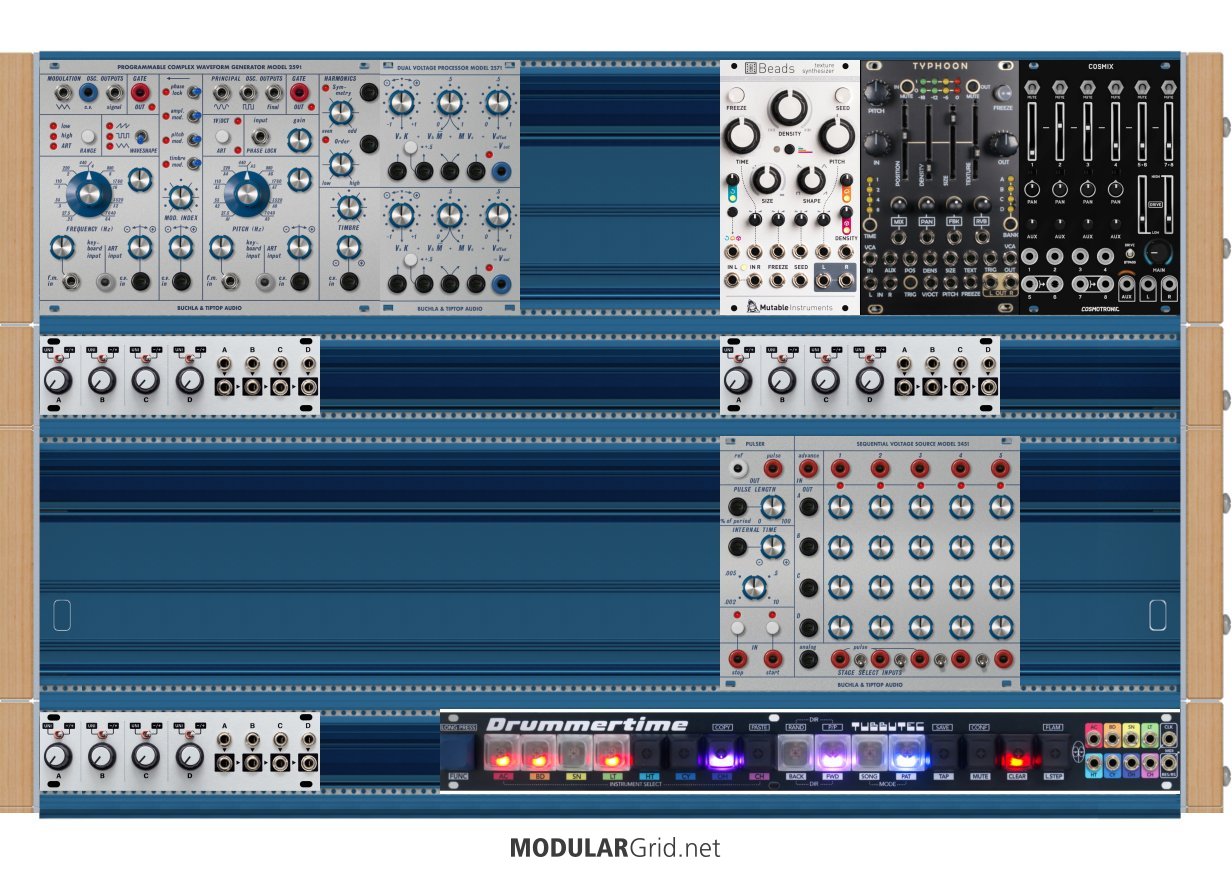Click the L.STEP pad on Drummertime

coord(1053,752)
